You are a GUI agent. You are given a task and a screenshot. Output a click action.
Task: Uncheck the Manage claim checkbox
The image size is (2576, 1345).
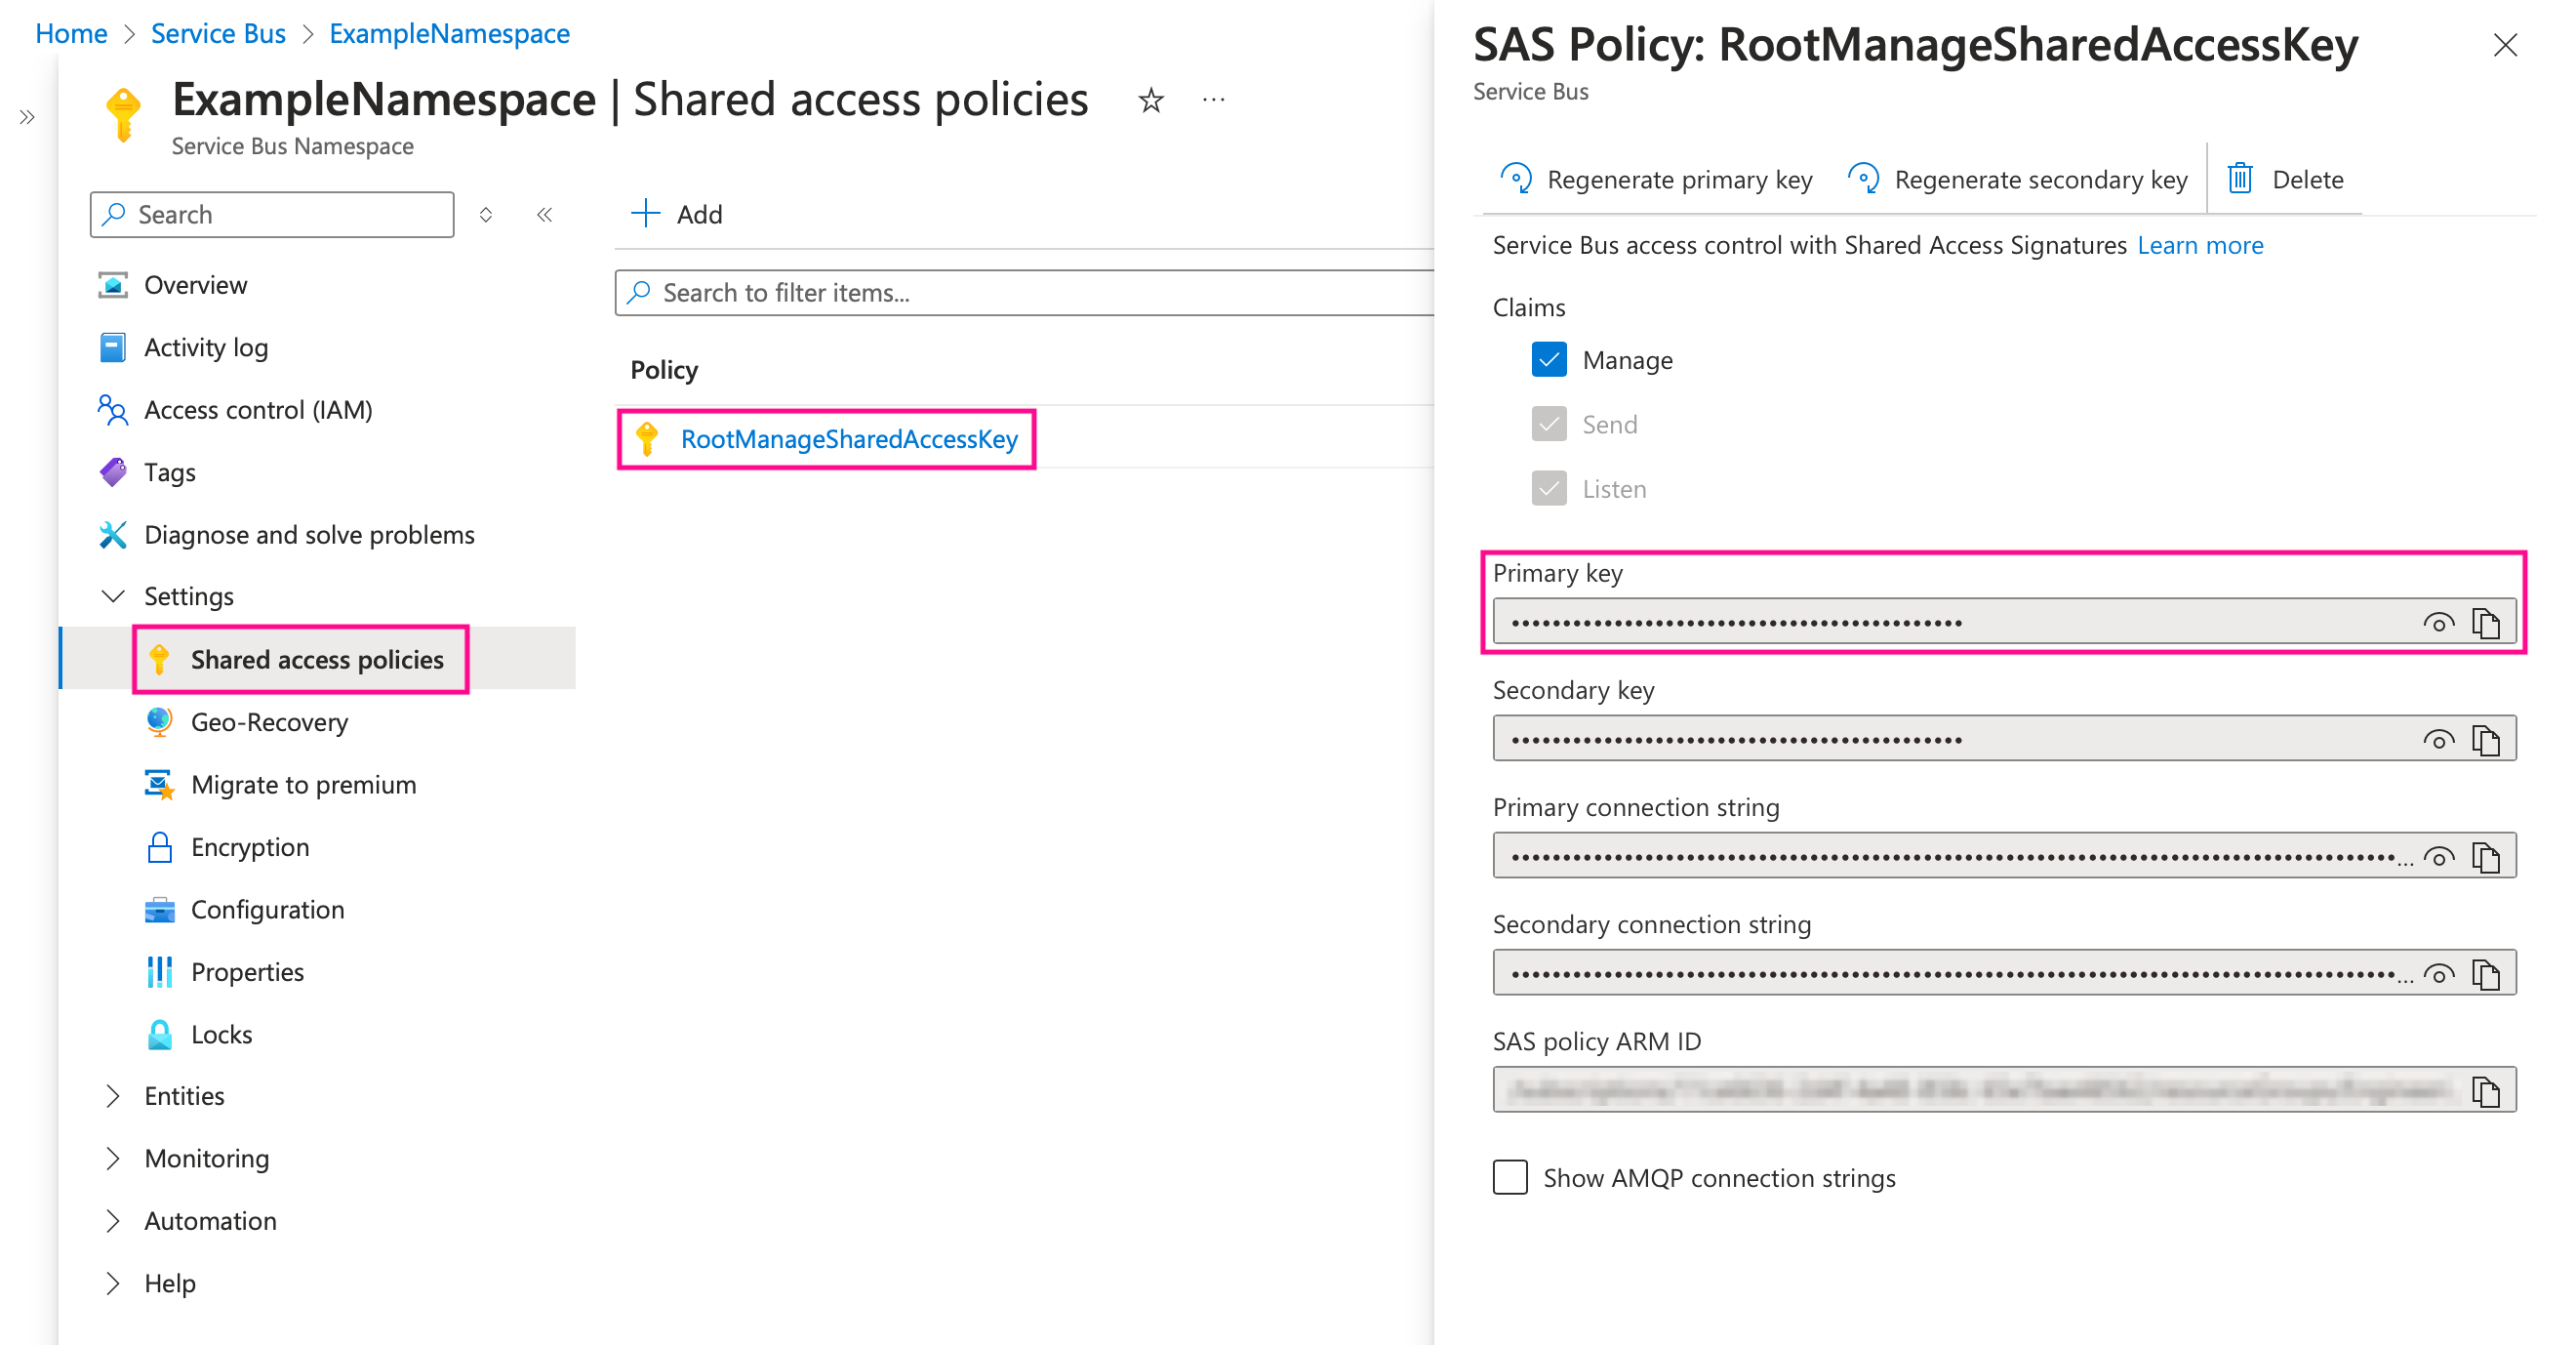point(1549,360)
